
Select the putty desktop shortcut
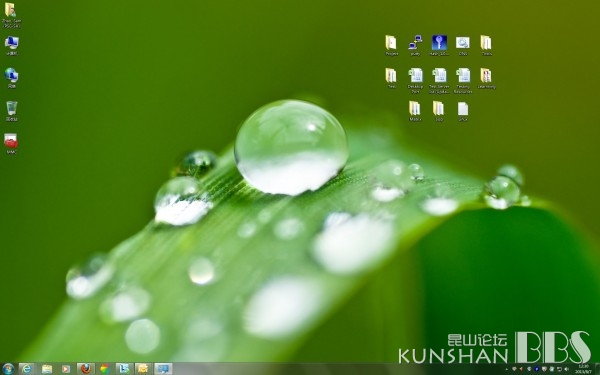(x=415, y=45)
